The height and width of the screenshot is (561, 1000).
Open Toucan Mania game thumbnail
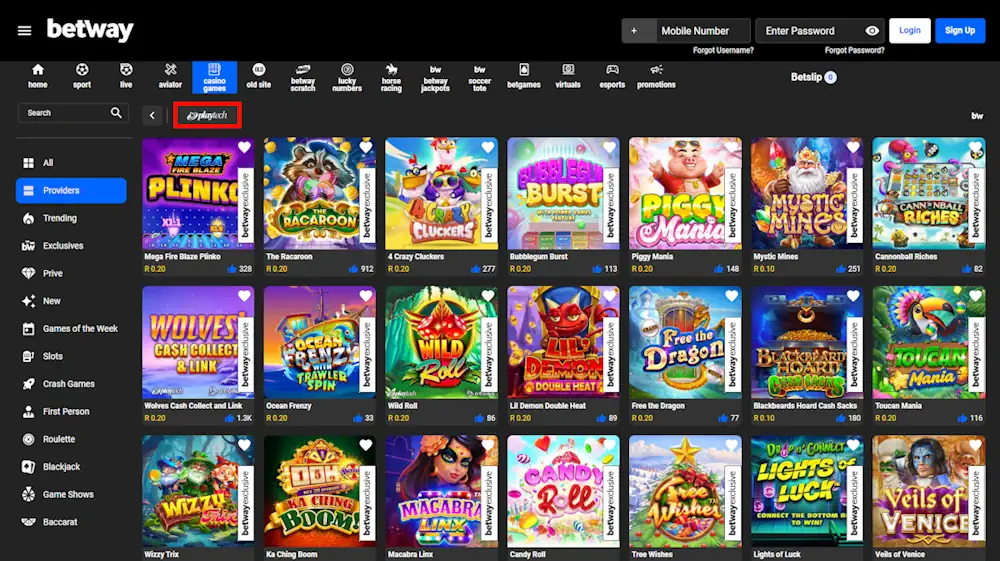pyautogui.click(x=929, y=342)
